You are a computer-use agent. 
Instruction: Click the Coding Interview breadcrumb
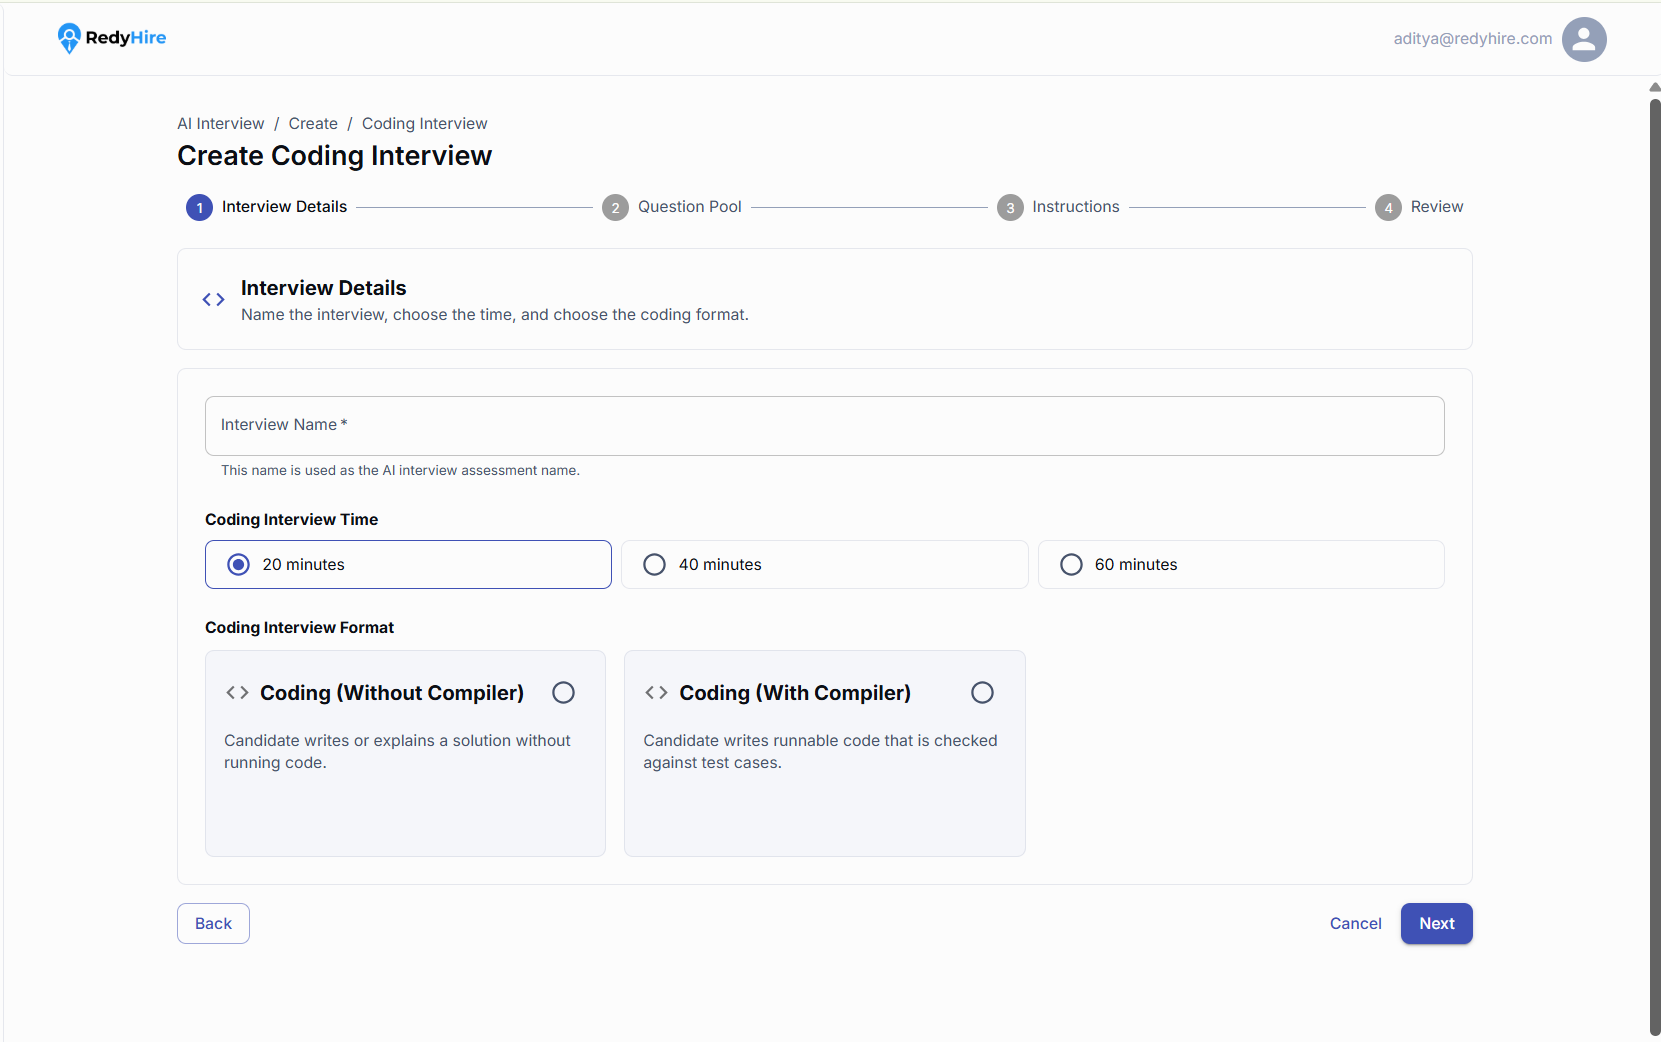425,123
